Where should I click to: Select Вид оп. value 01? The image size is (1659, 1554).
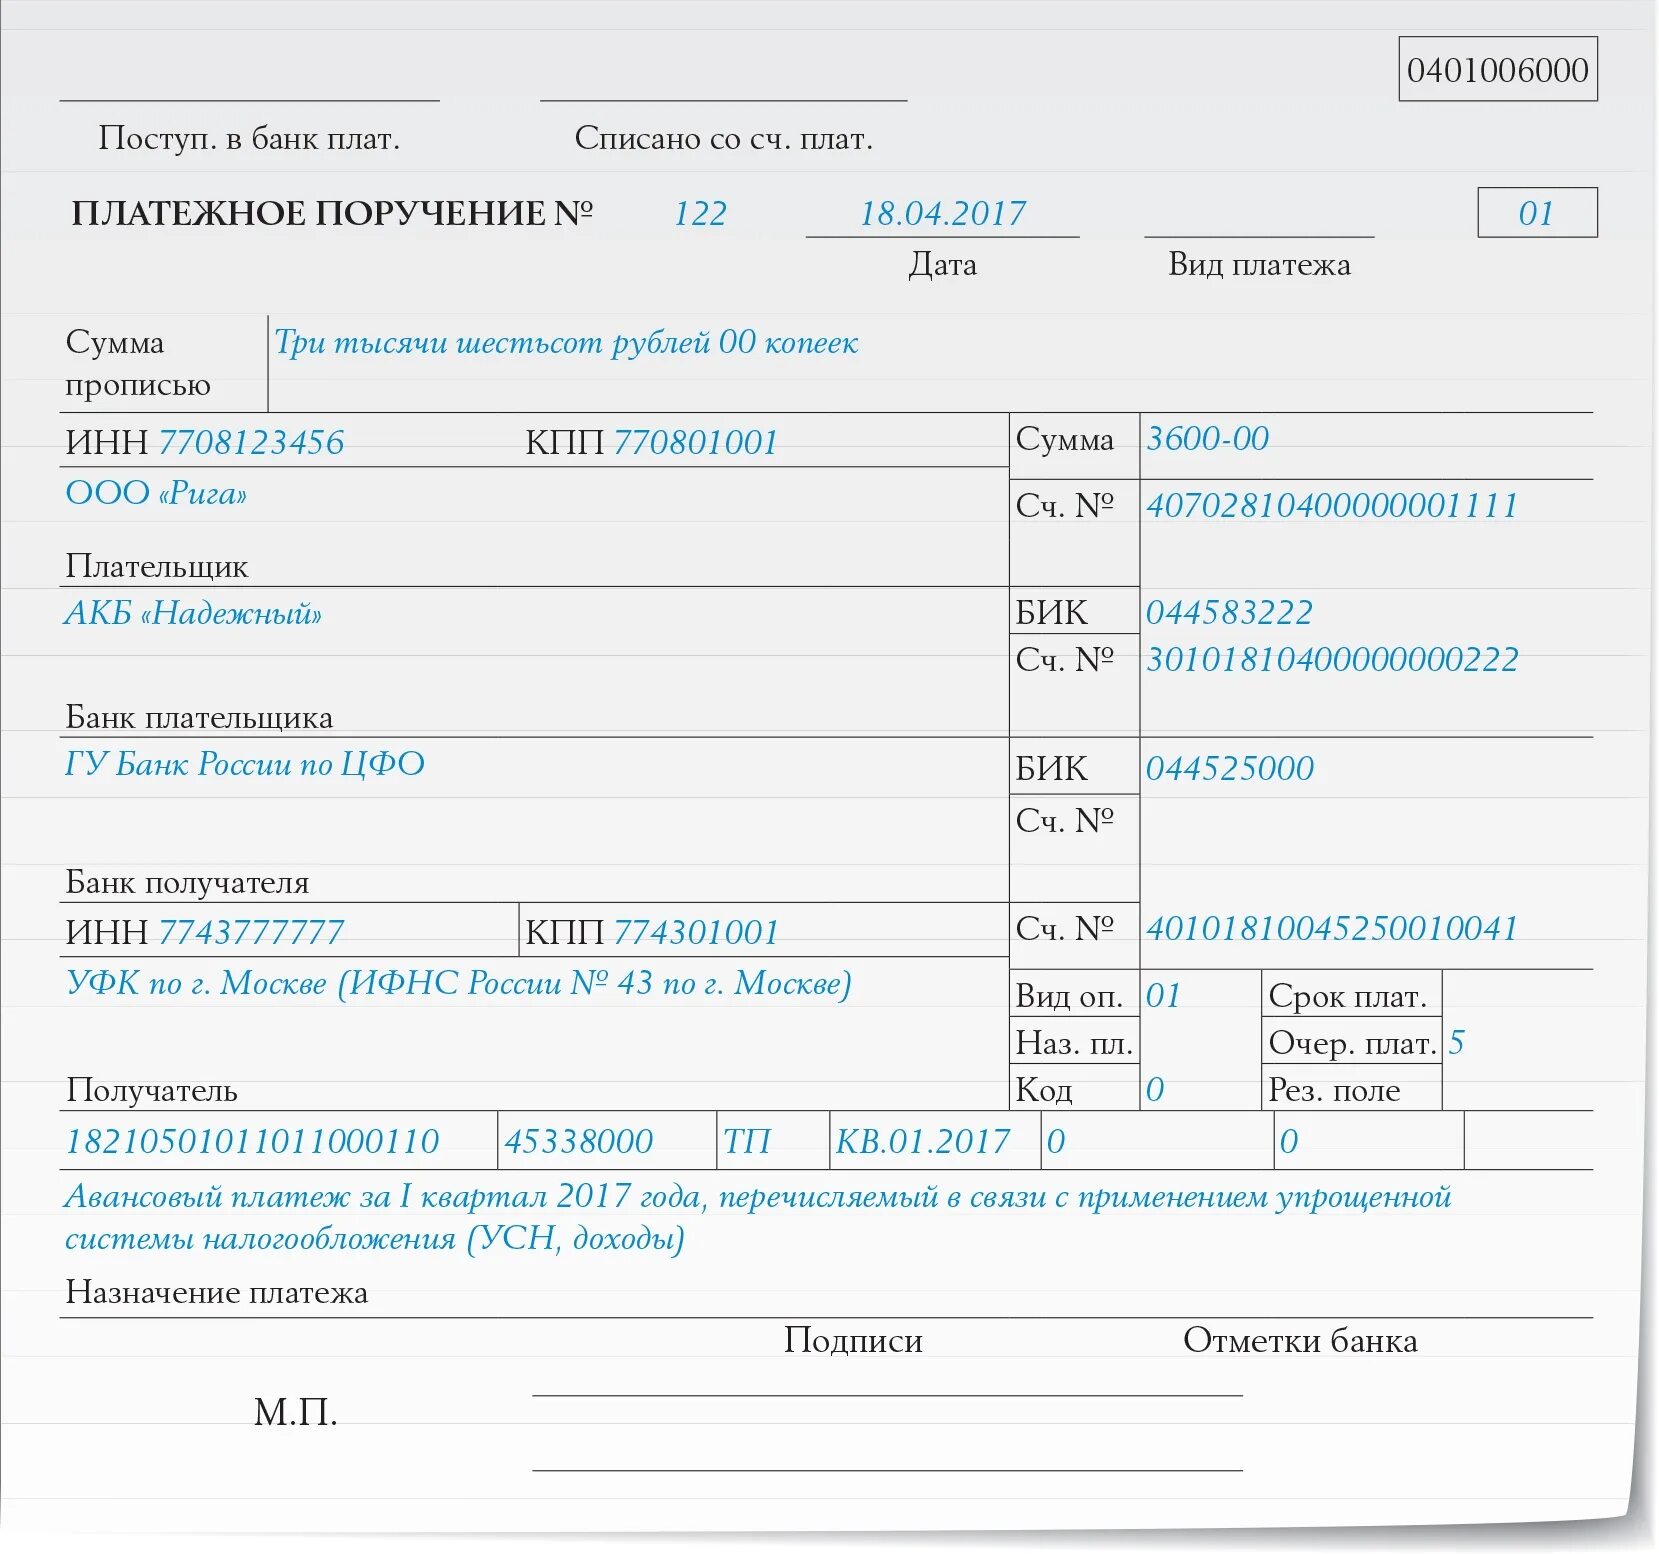(x=1164, y=995)
